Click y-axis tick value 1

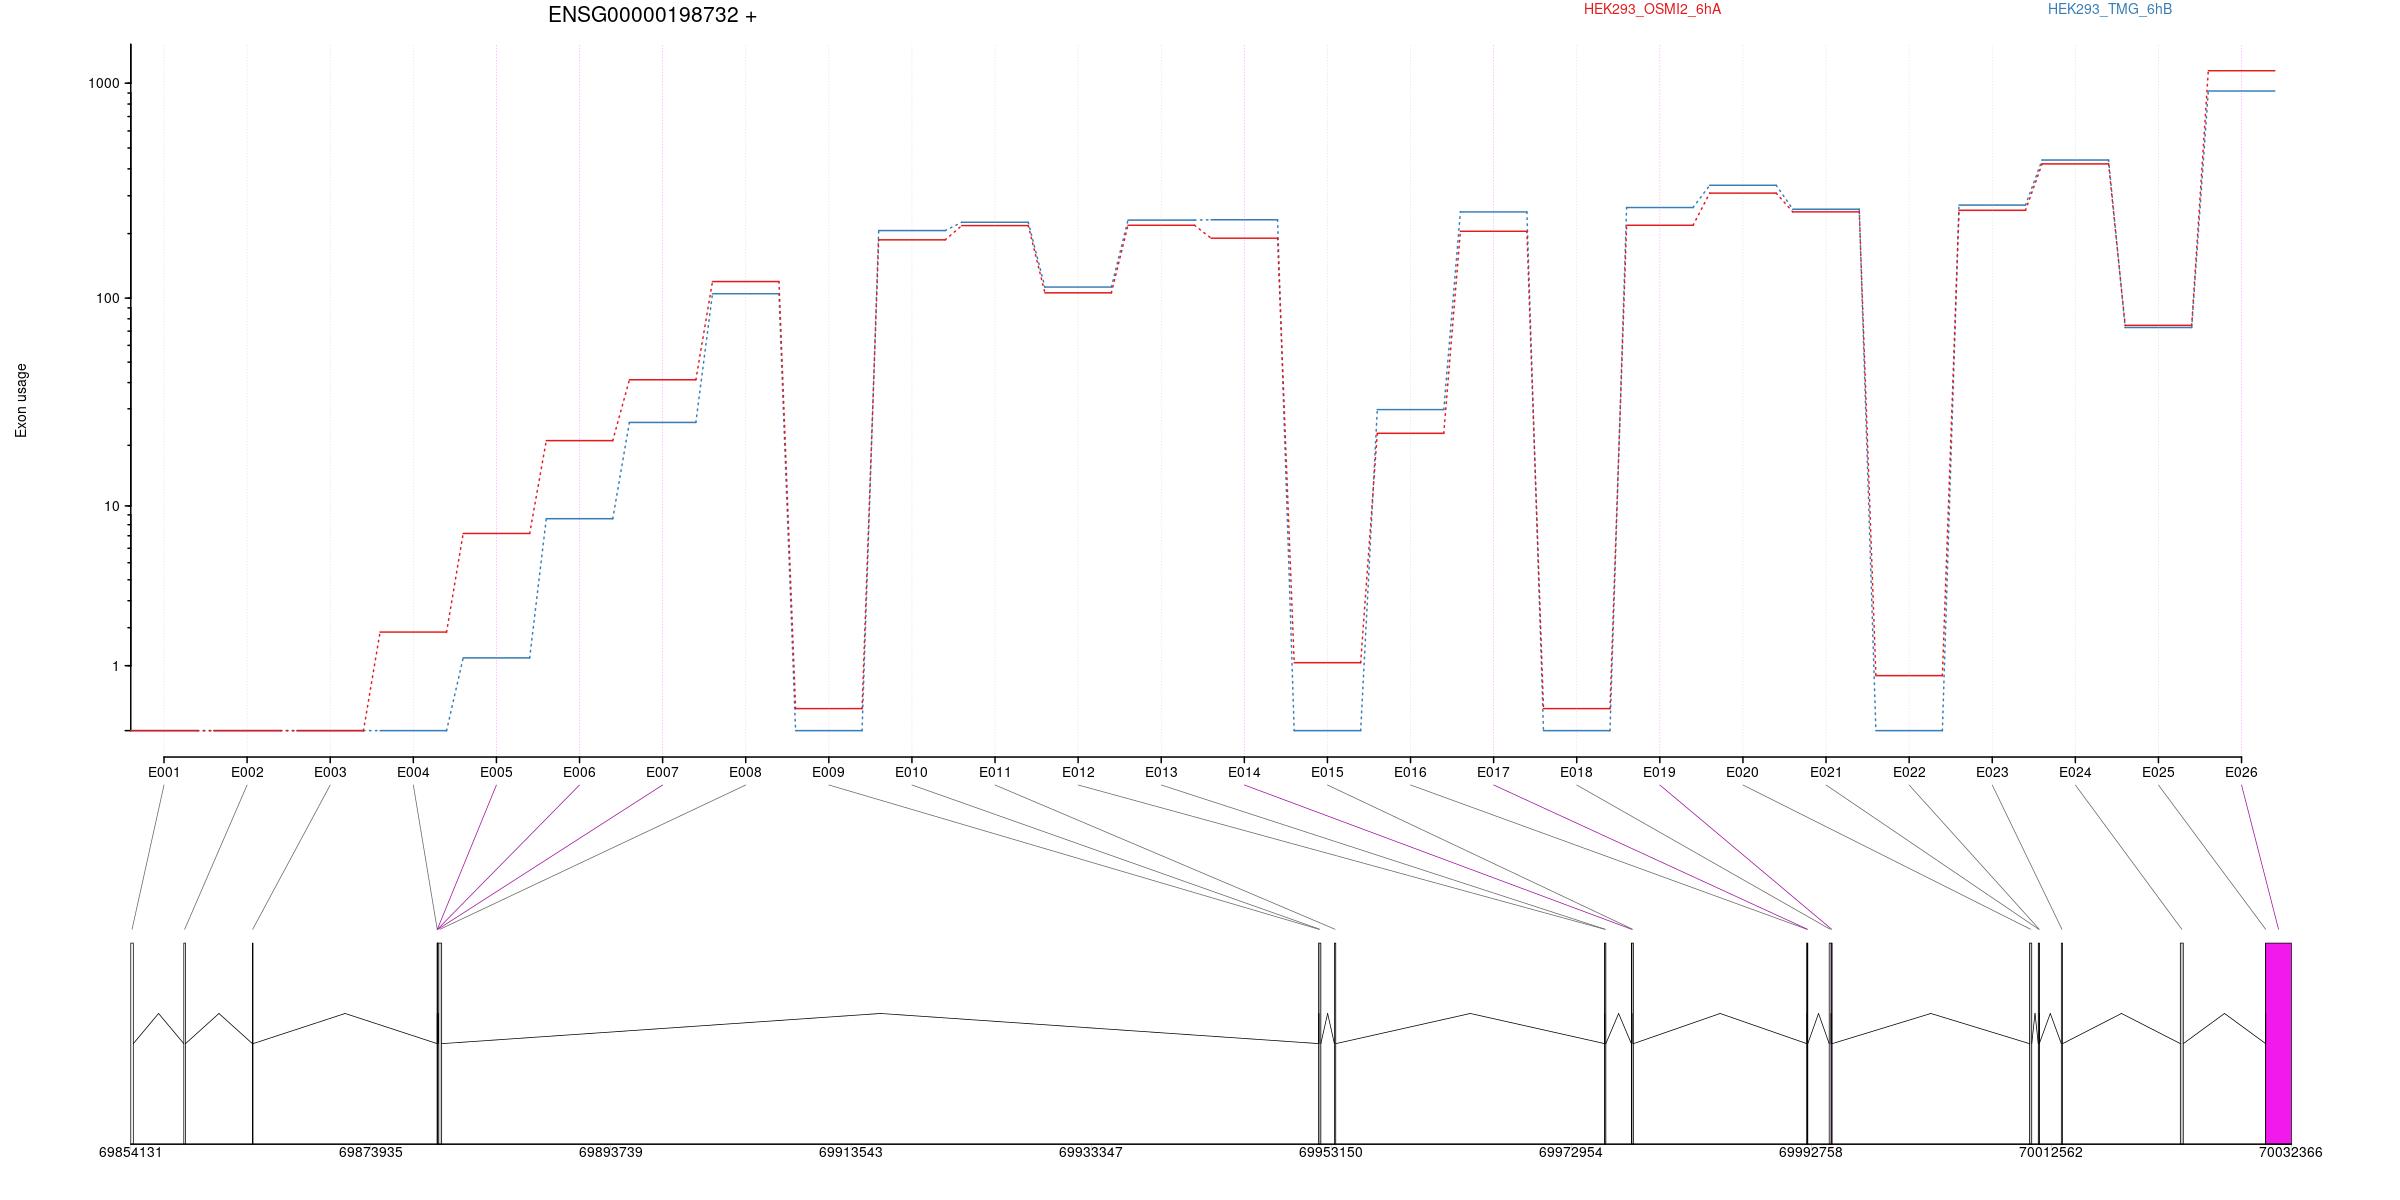[116, 666]
